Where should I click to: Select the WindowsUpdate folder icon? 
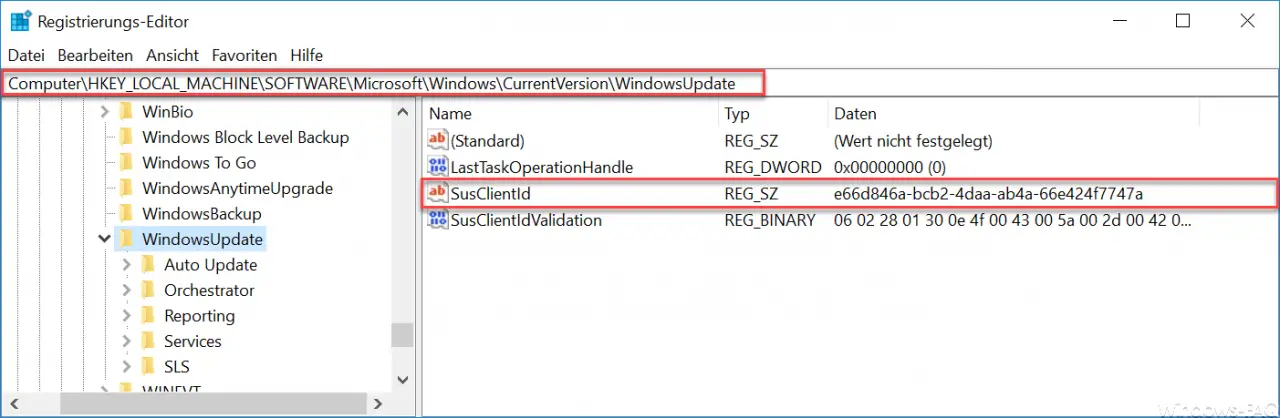coord(126,239)
